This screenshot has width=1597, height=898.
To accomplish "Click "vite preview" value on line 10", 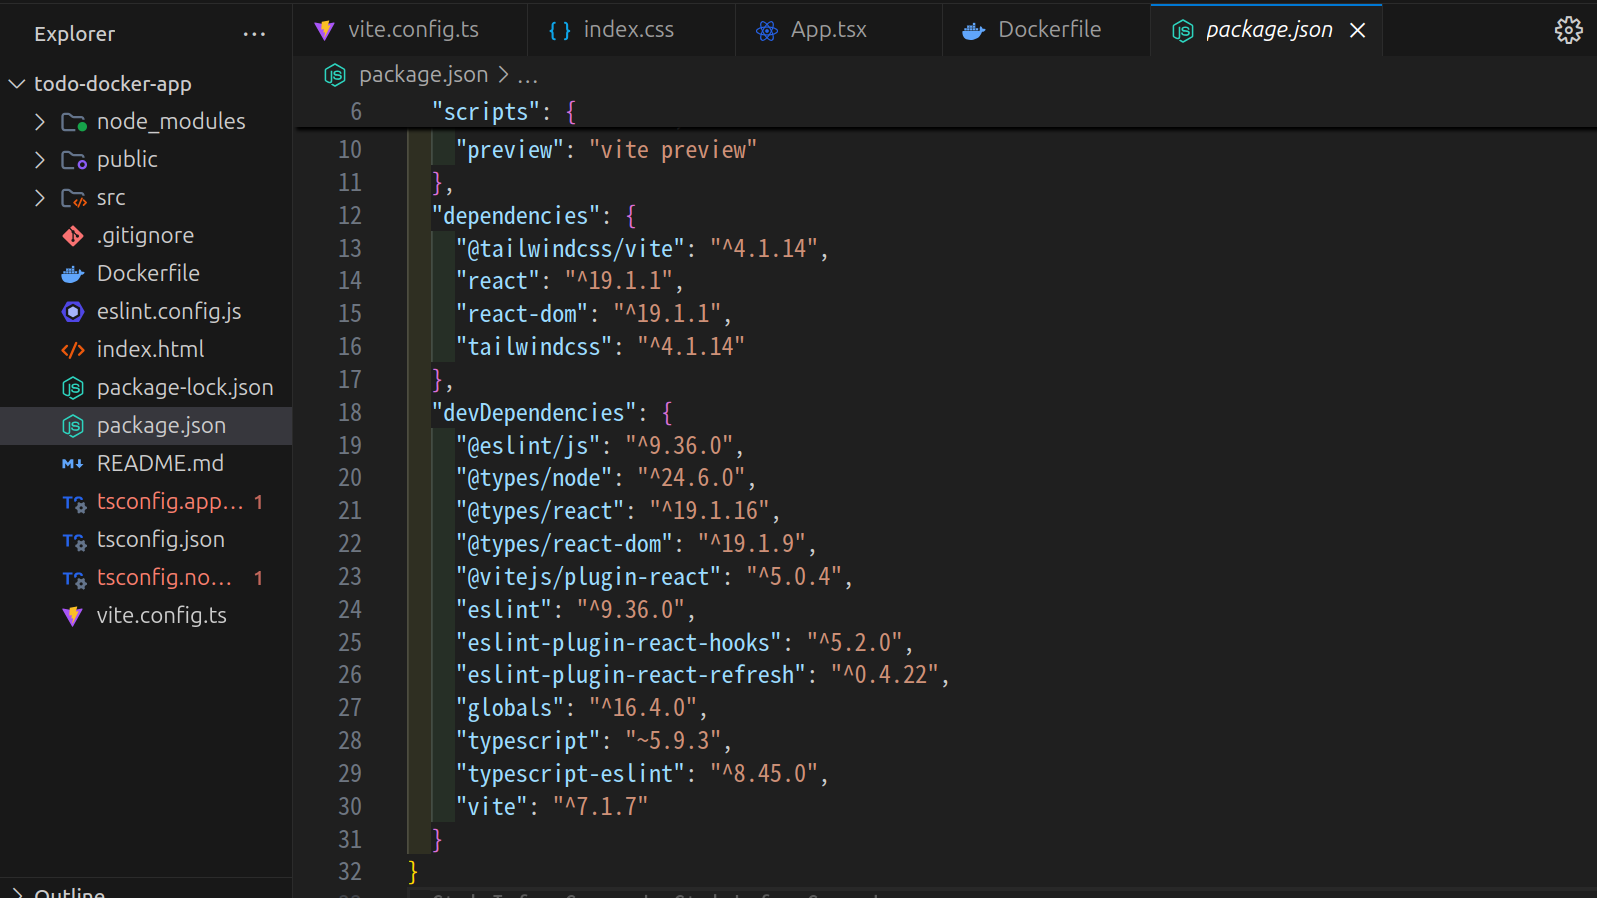I will click(x=673, y=150).
